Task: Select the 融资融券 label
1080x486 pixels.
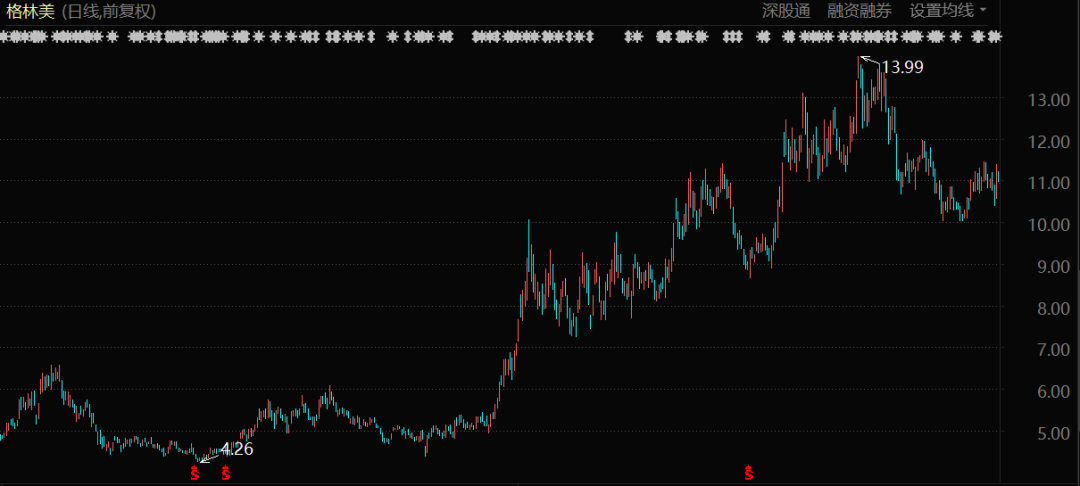Action: 860,11
